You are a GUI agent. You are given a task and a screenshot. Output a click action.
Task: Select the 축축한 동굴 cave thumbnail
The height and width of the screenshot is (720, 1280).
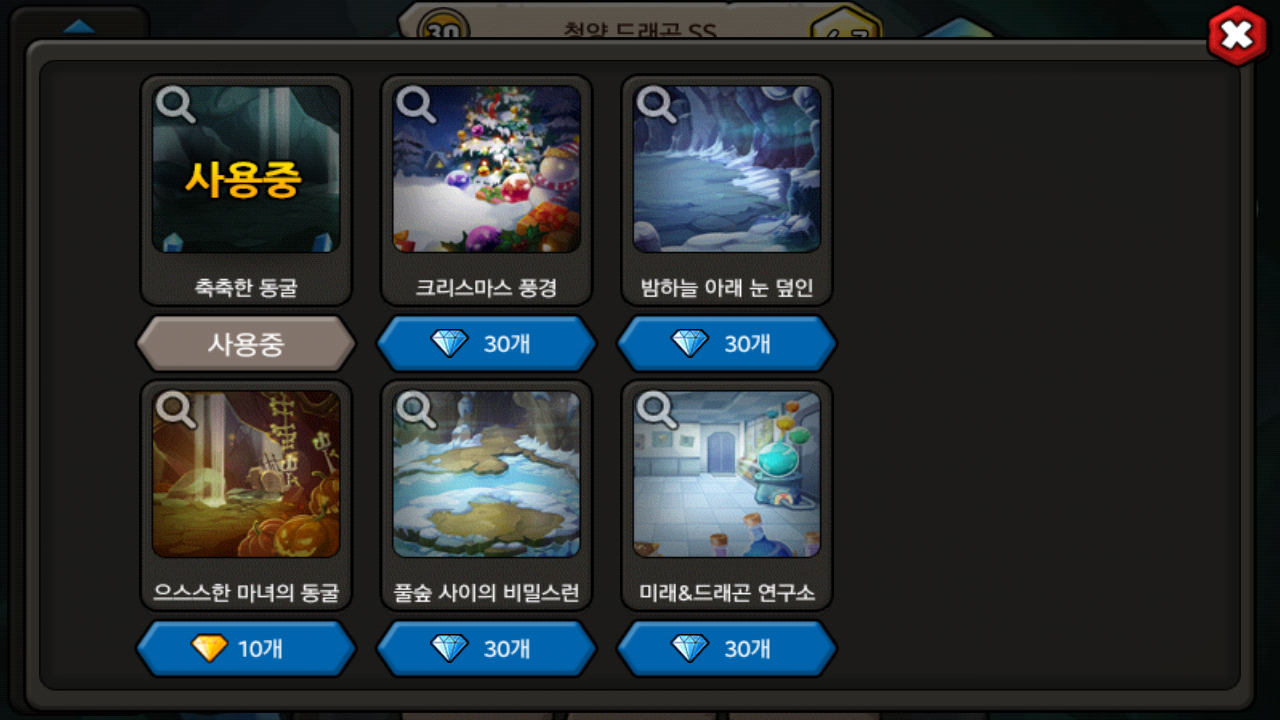pyautogui.click(x=246, y=169)
